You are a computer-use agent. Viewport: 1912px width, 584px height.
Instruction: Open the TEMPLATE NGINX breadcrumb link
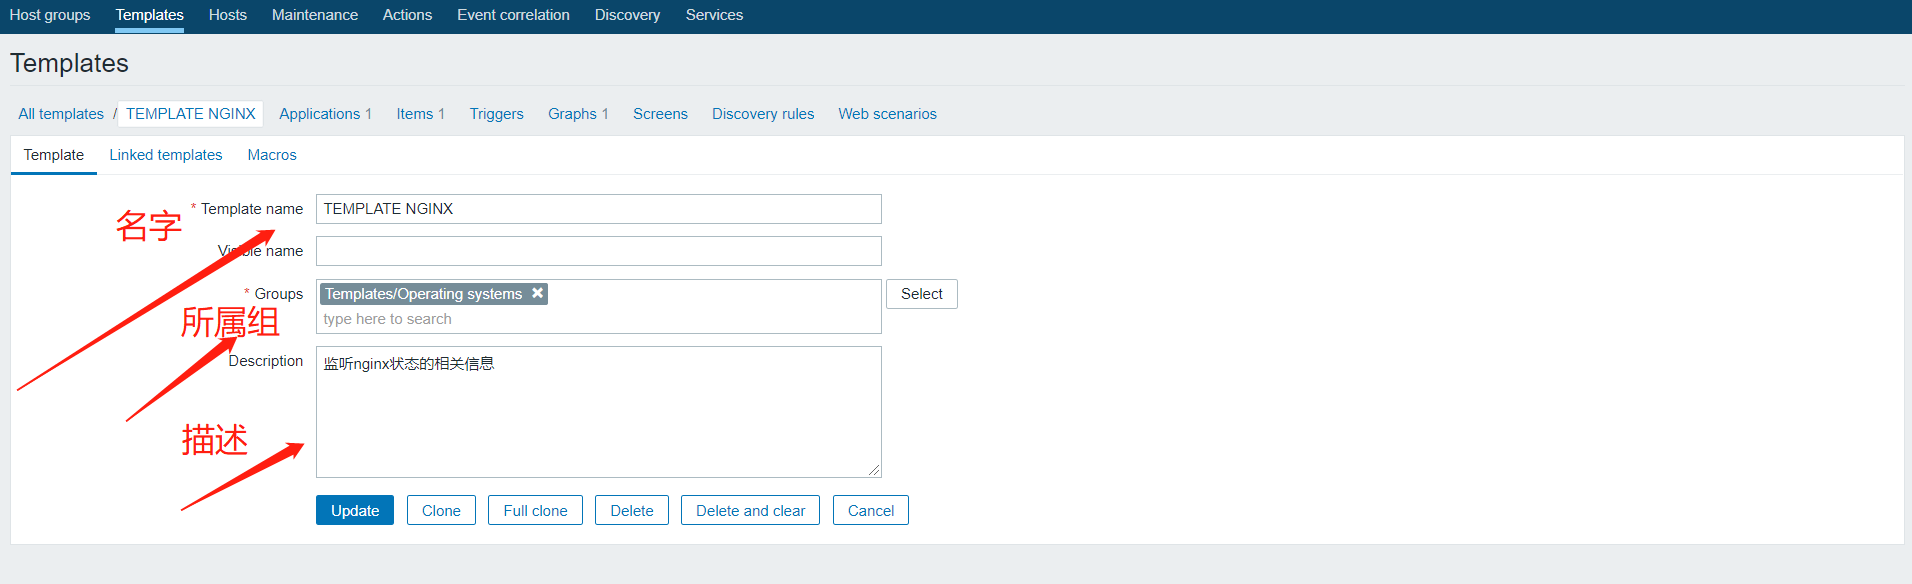coord(191,114)
